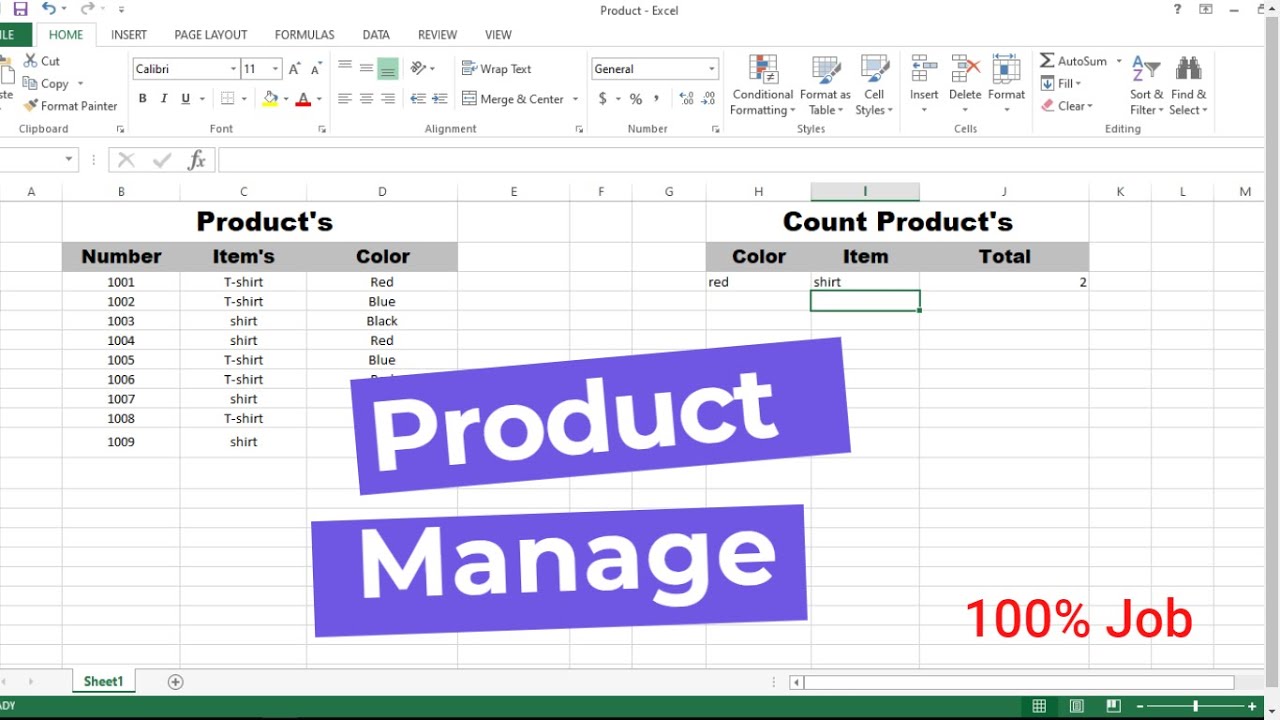Delete cells using the Delete button
Viewport: 1280px width, 720px height.
coord(965,86)
